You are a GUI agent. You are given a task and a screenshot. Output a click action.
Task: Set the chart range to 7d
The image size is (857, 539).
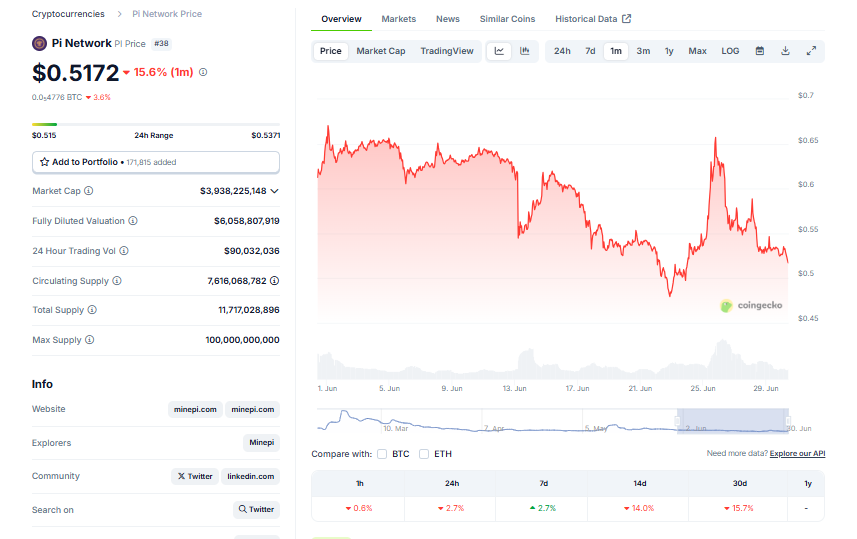pyautogui.click(x=590, y=51)
